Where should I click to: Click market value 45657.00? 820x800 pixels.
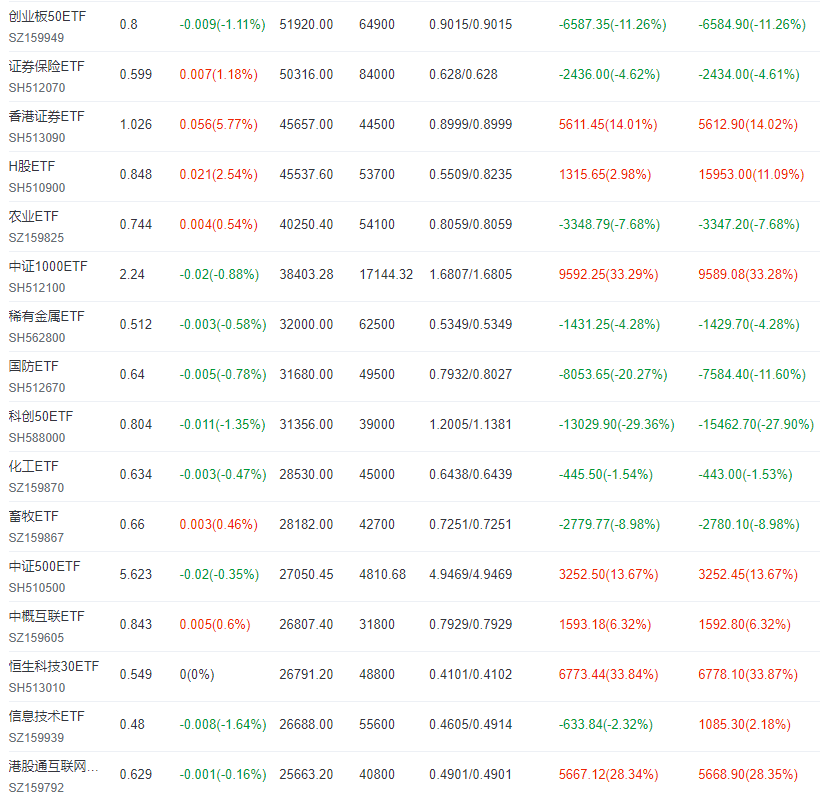(306, 124)
